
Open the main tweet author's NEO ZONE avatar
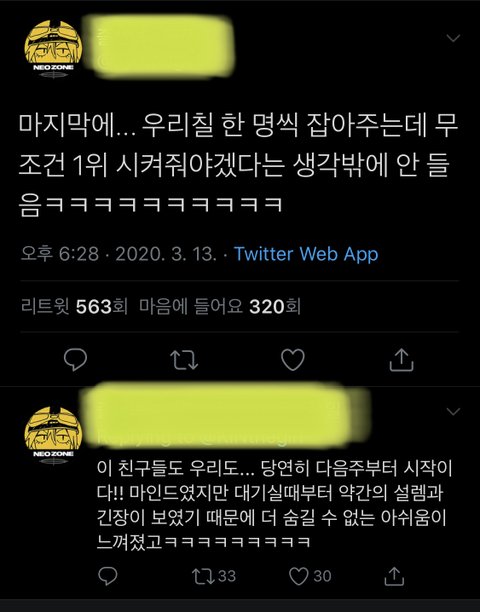point(53,48)
